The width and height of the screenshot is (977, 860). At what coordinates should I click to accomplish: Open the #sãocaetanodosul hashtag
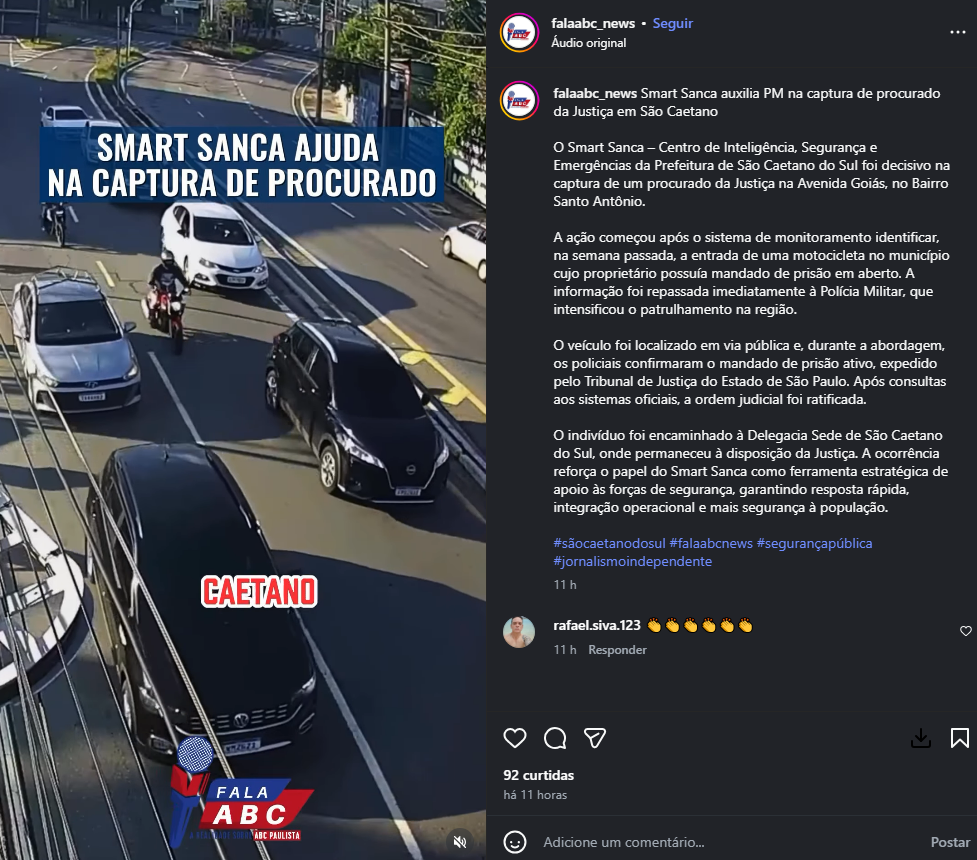pos(609,543)
